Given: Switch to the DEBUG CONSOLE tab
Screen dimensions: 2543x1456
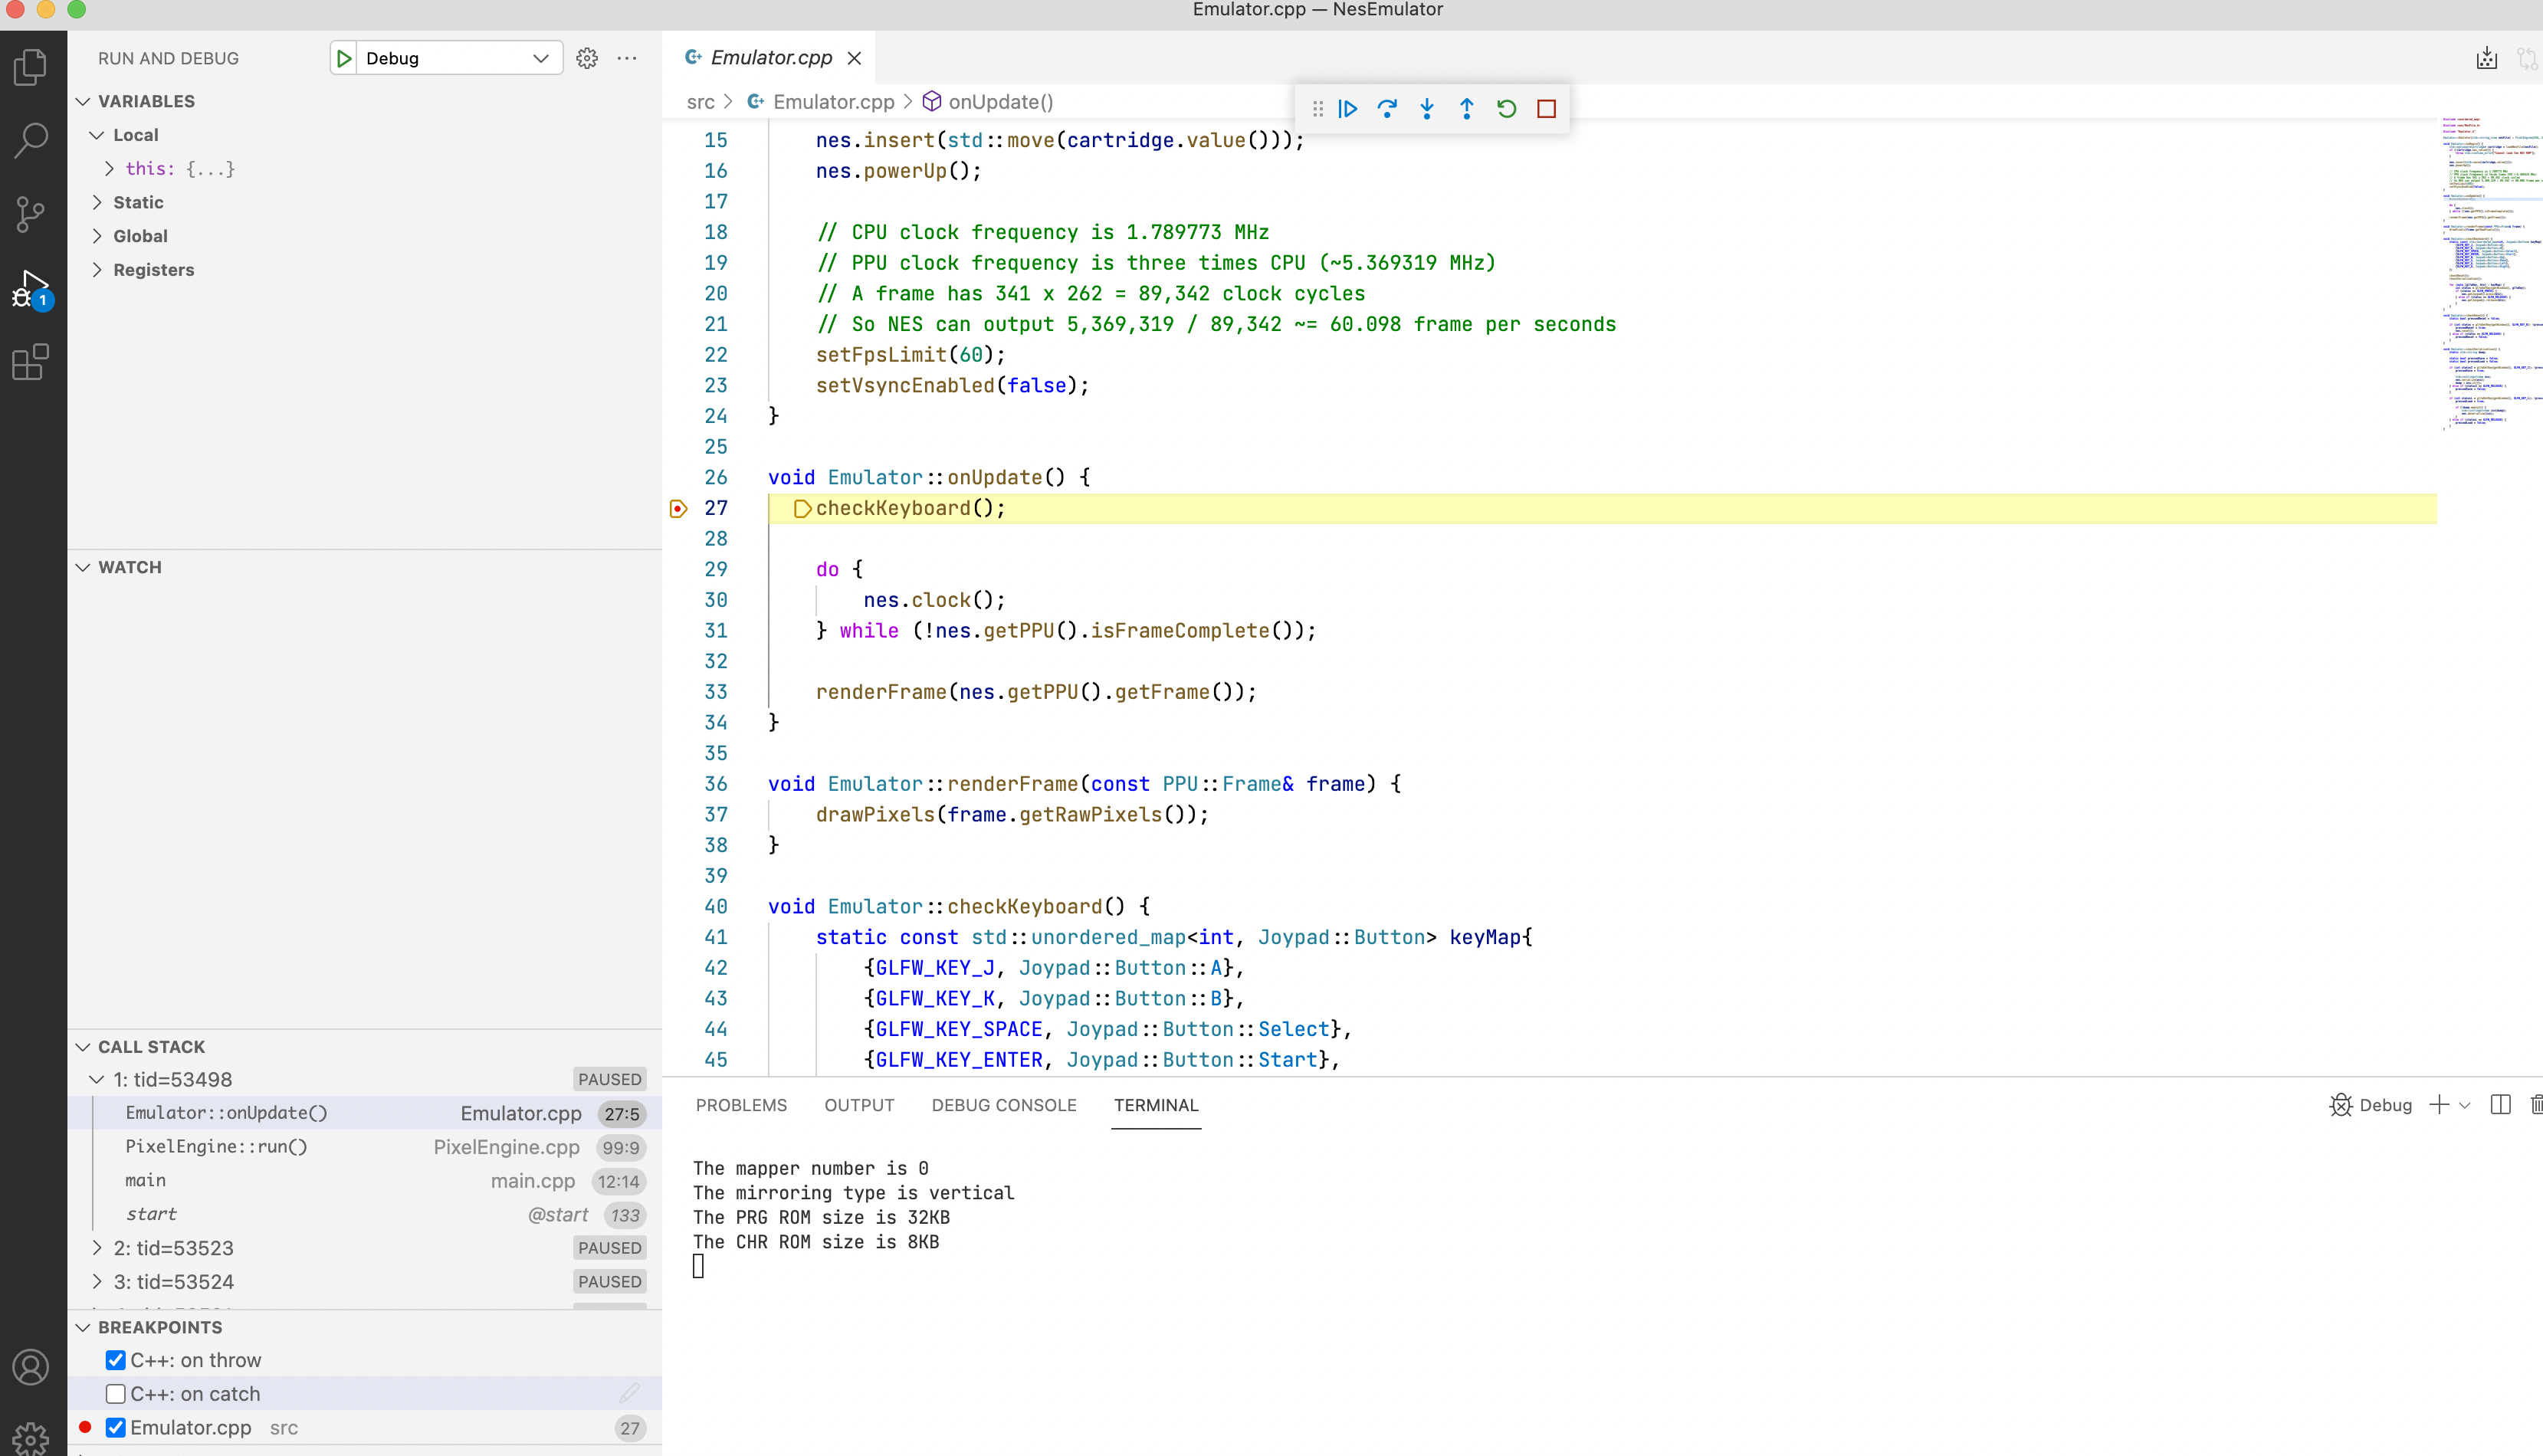Looking at the screenshot, I should point(1004,1105).
